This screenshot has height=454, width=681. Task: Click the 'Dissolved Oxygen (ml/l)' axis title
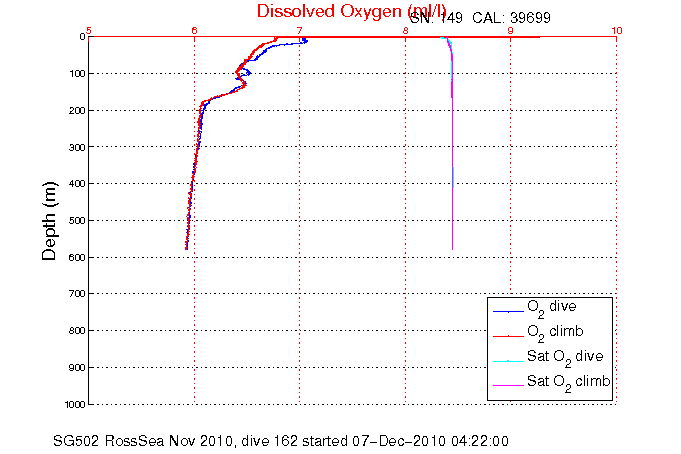coord(351,11)
